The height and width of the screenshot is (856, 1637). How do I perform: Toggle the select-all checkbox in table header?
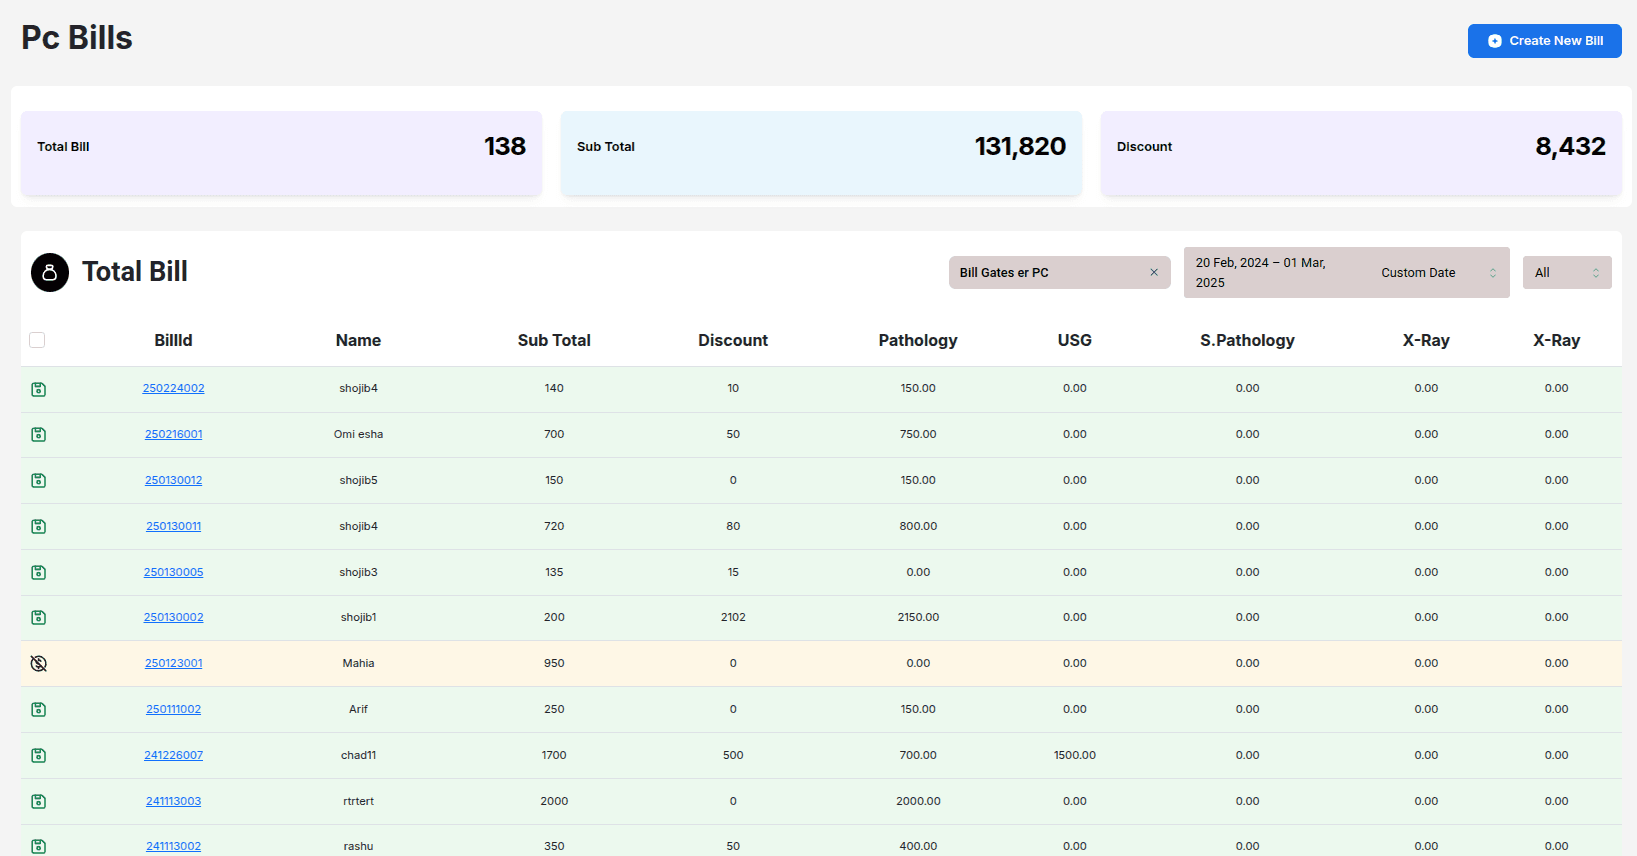(37, 340)
